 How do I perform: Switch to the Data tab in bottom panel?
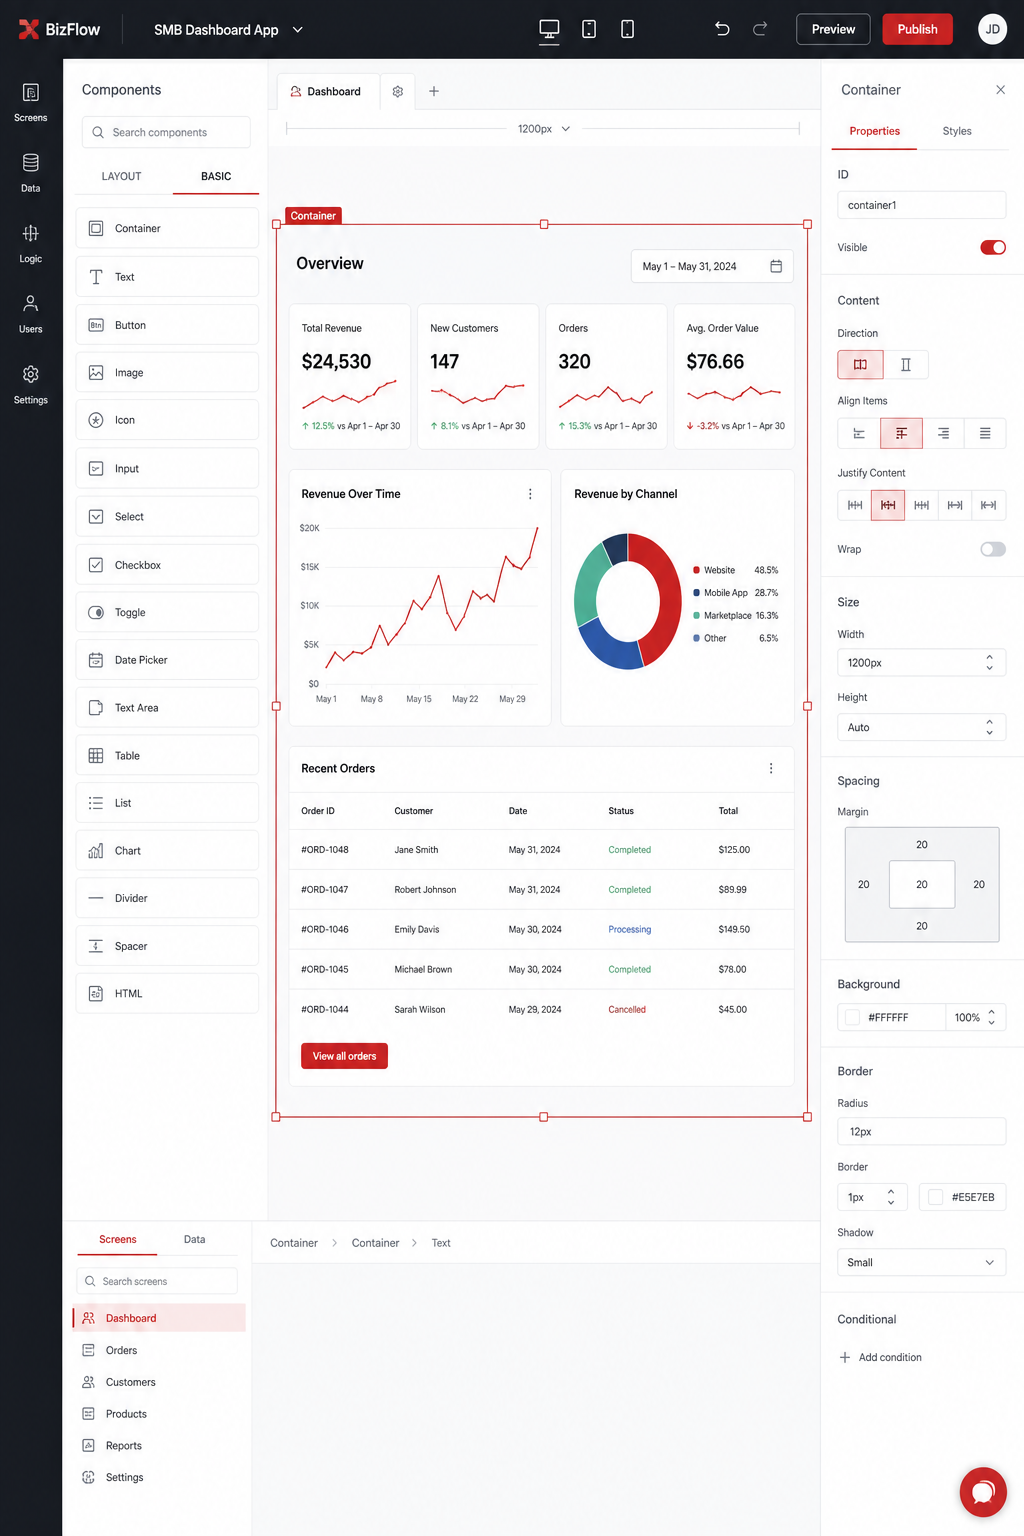pos(195,1239)
